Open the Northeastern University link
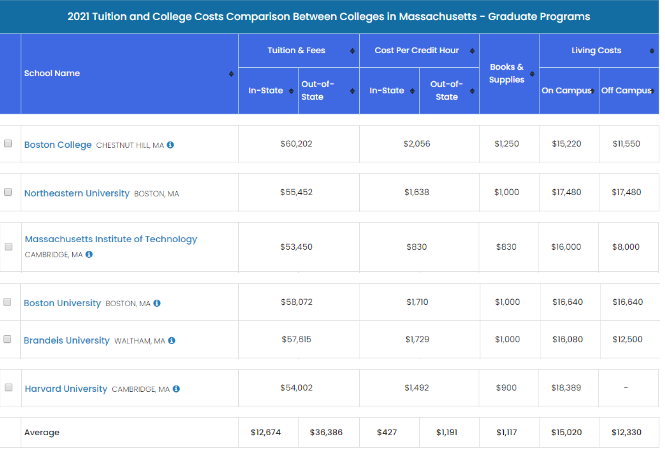 pyautogui.click(x=77, y=193)
